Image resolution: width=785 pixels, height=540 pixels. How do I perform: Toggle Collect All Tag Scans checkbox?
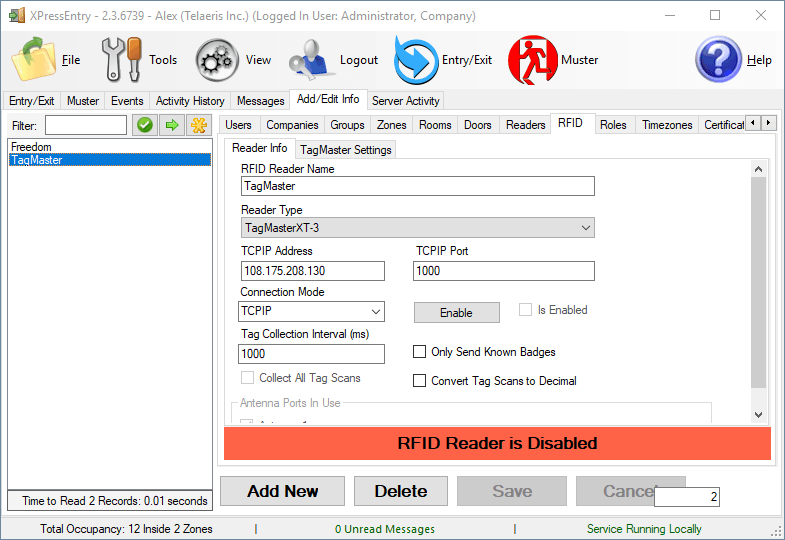(x=247, y=377)
